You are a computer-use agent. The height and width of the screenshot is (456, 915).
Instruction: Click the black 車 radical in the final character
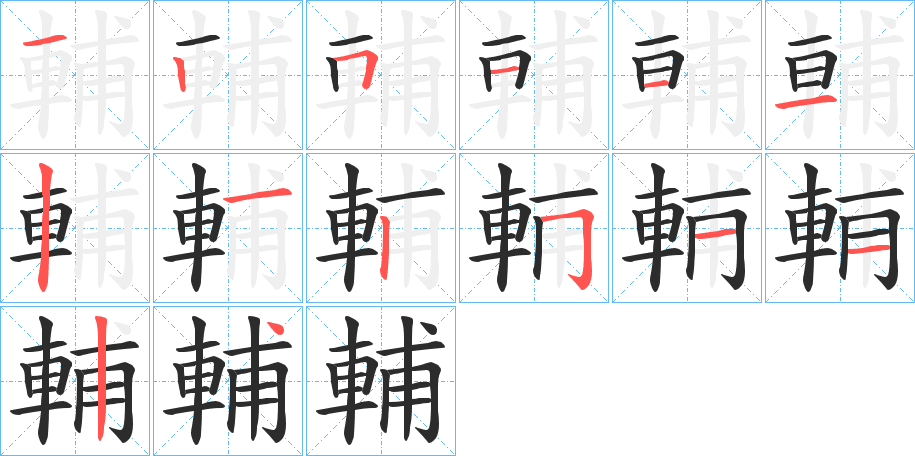click(348, 381)
